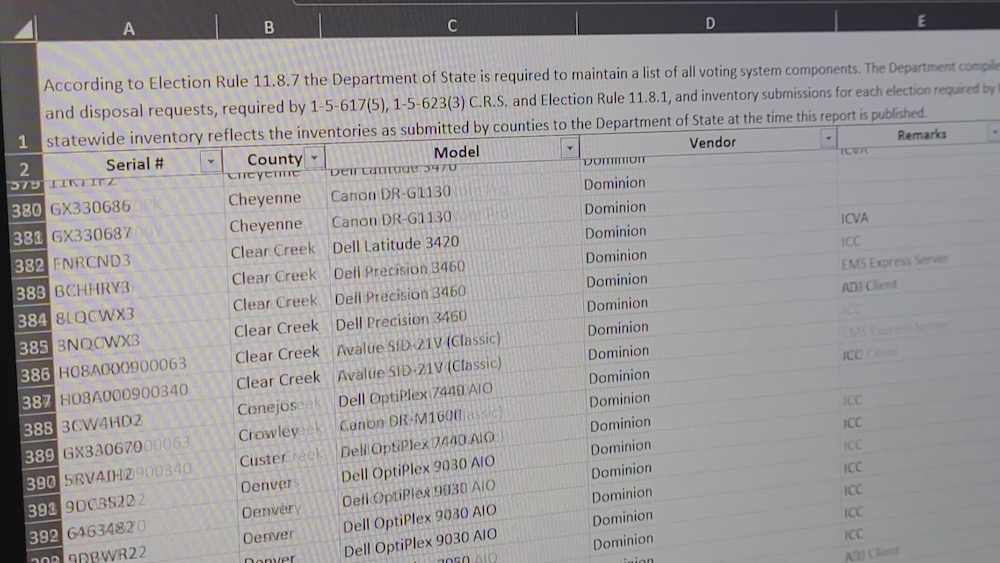The image size is (1000, 563).
Task: Select row 386 header
Action: click(36, 375)
